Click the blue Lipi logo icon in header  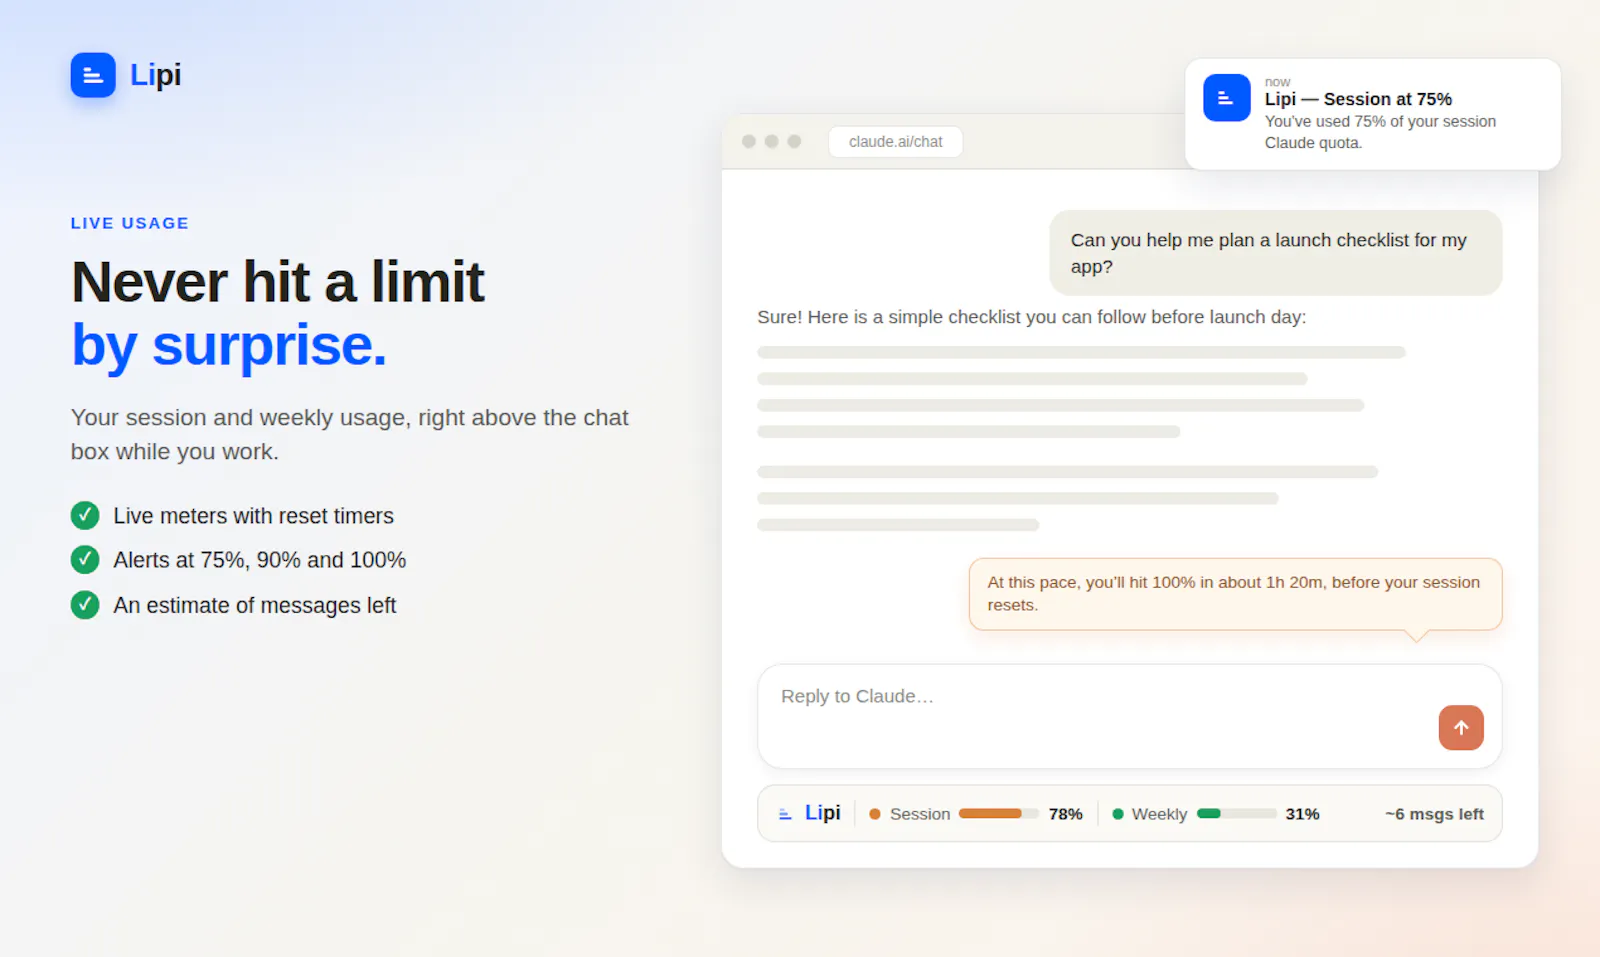[93, 75]
